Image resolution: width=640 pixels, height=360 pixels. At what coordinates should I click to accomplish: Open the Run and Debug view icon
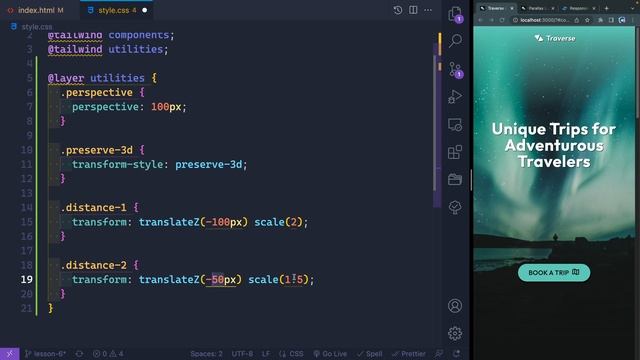pyautogui.click(x=455, y=97)
